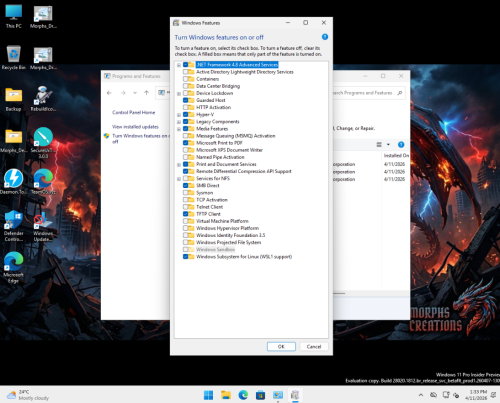Screen dimensions: 500x403
Task: Open Windows Start button on taskbar
Action: (x=209, y=395)
